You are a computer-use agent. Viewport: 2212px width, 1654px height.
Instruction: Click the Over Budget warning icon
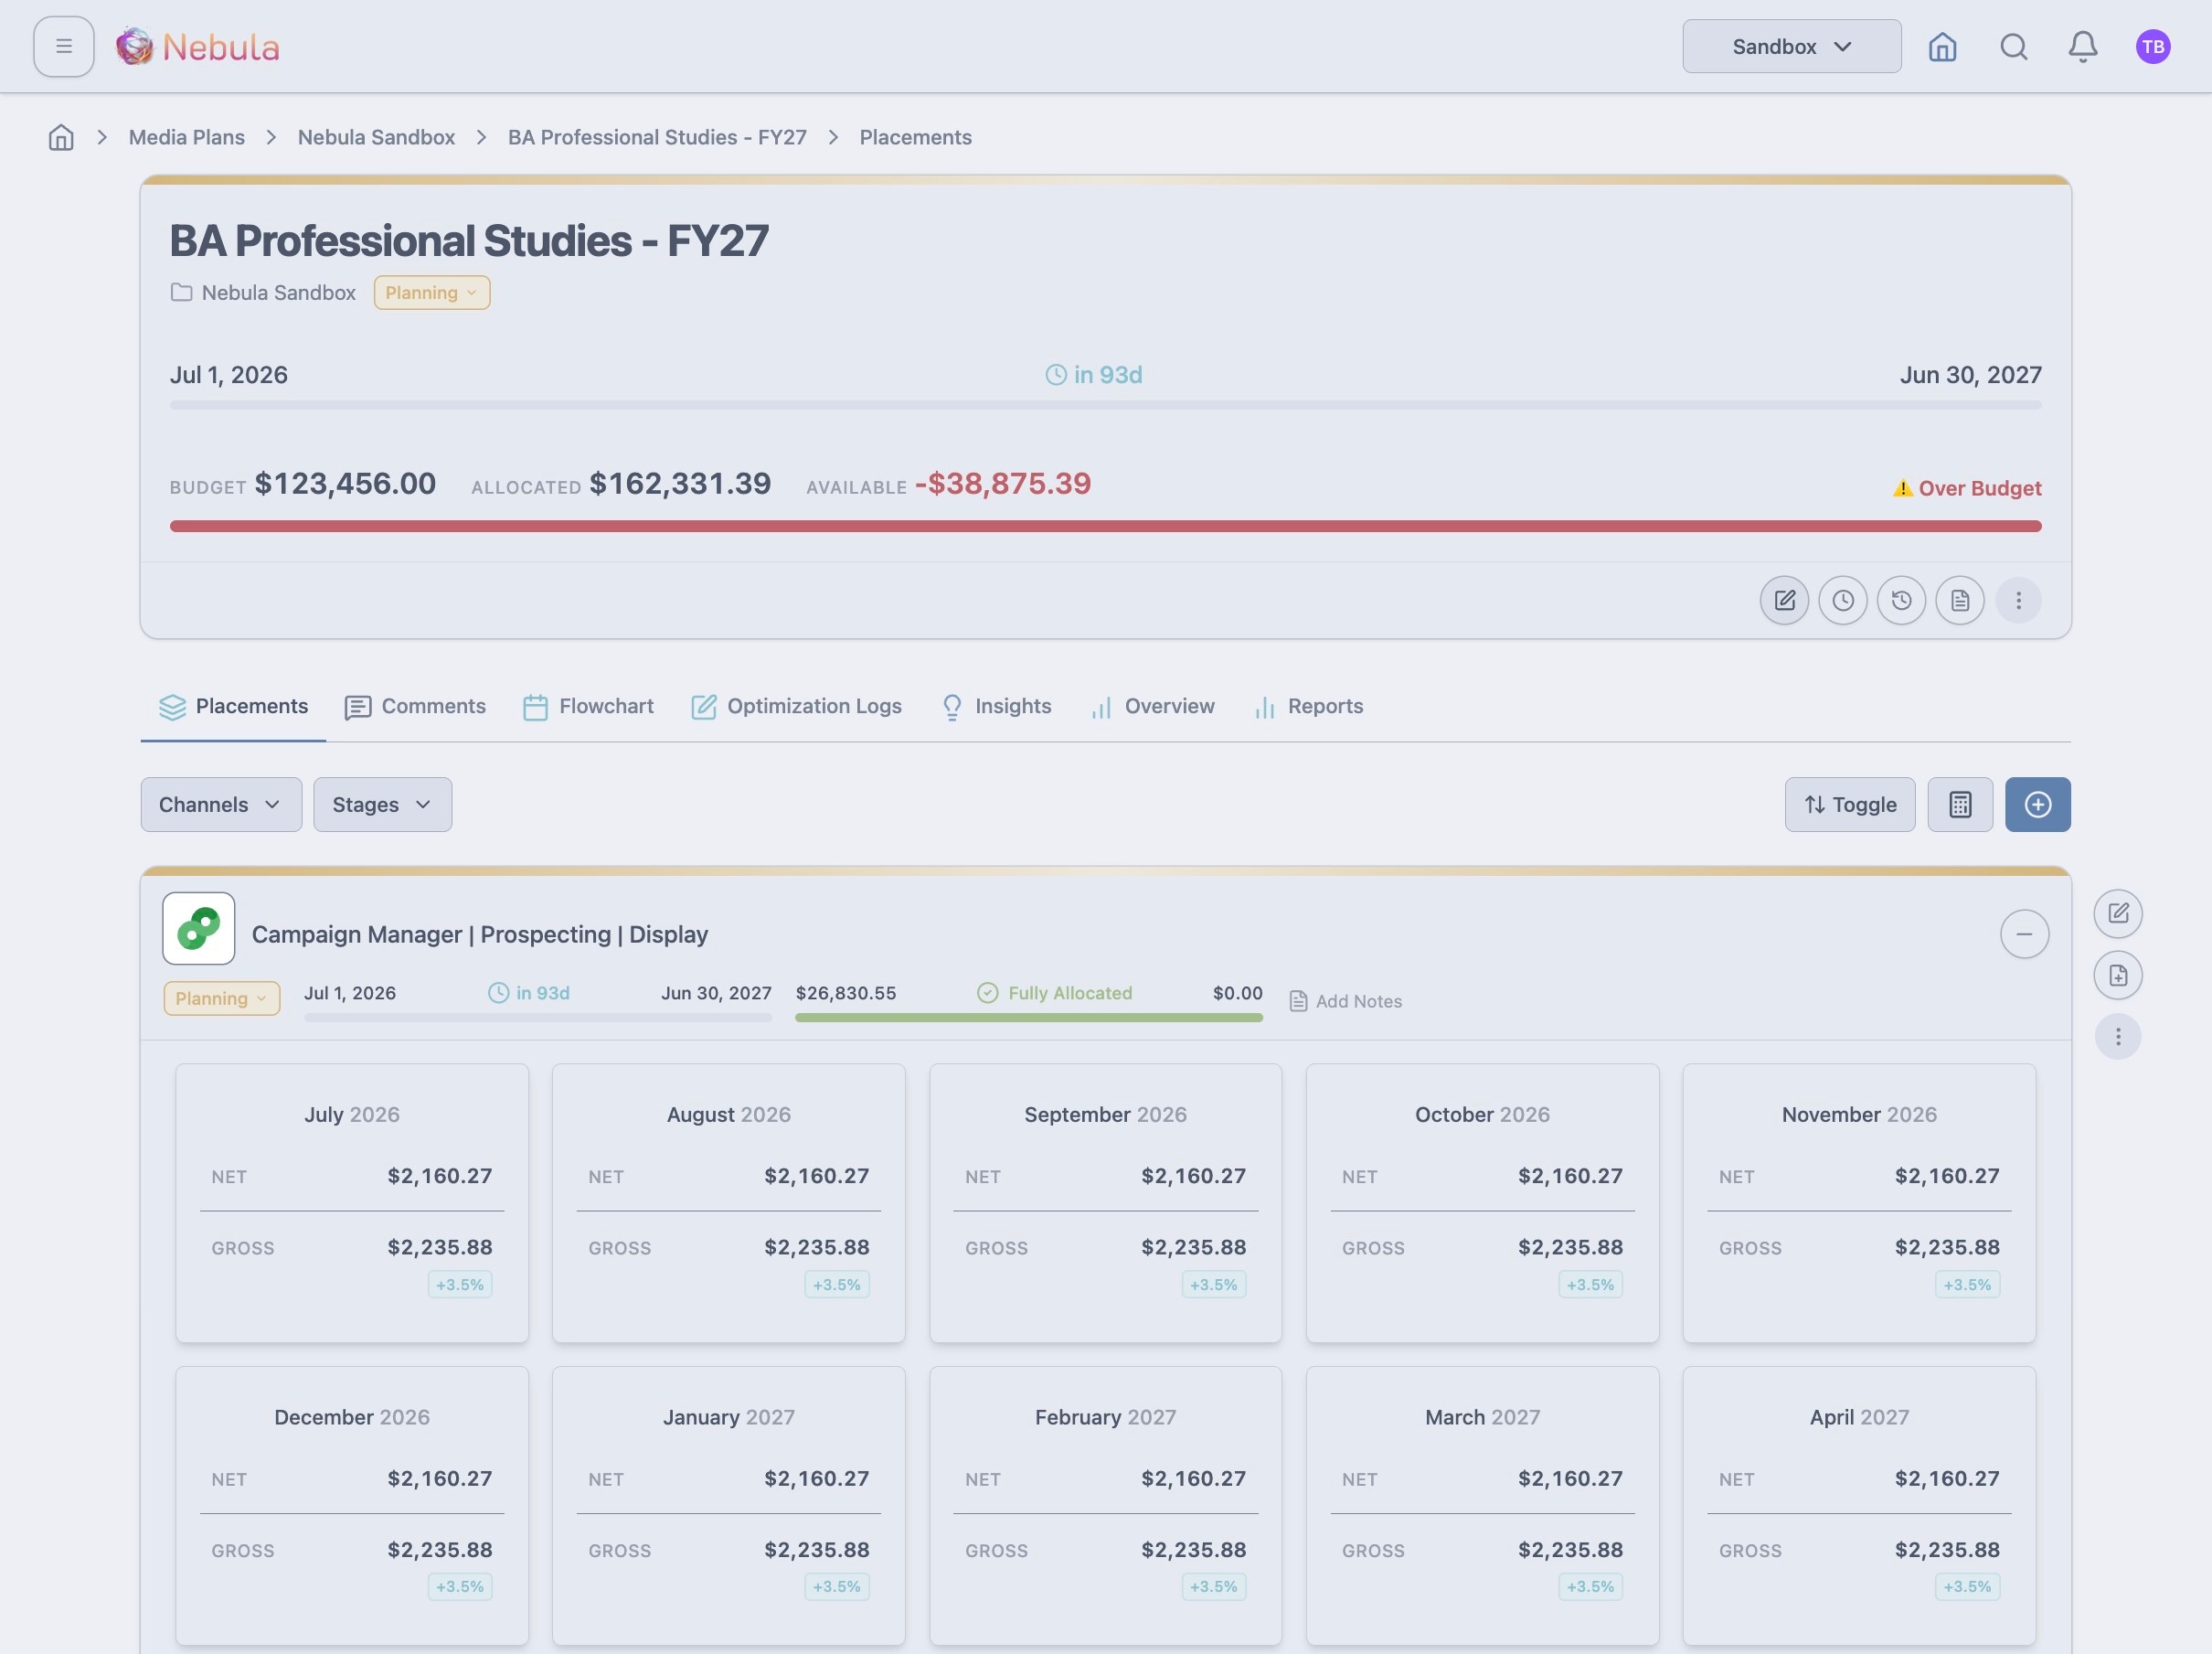tap(1902, 488)
